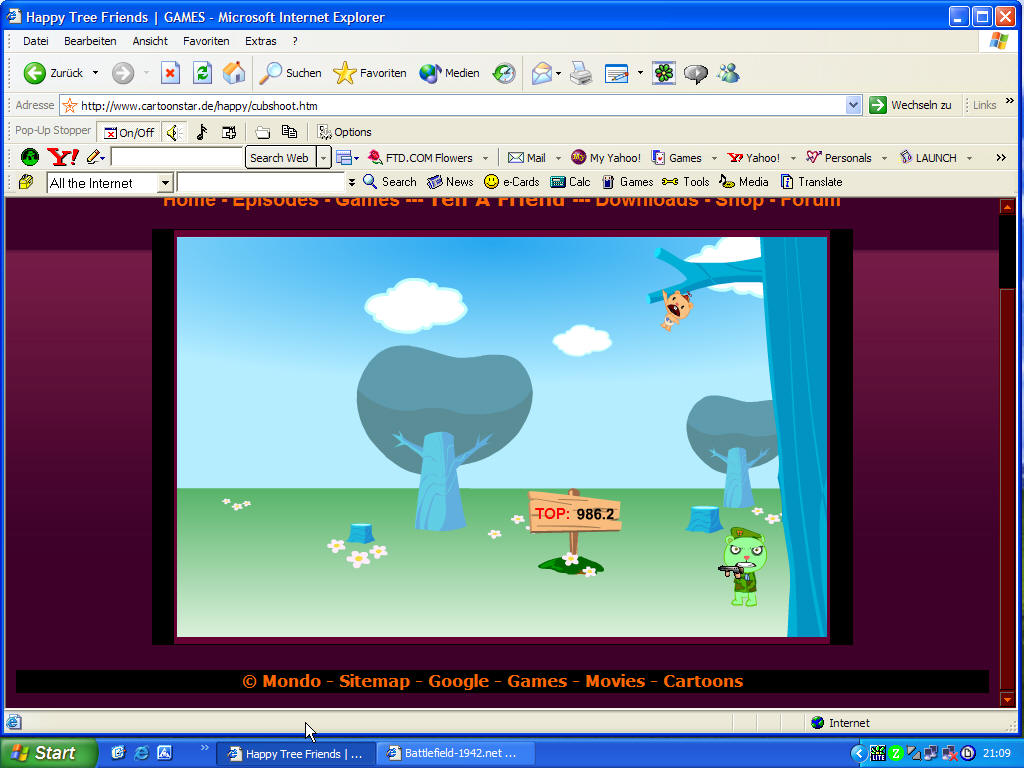Click the Yahoo toolbar pencil icon
Screen dimensions: 1024x768
coord(94,157)
